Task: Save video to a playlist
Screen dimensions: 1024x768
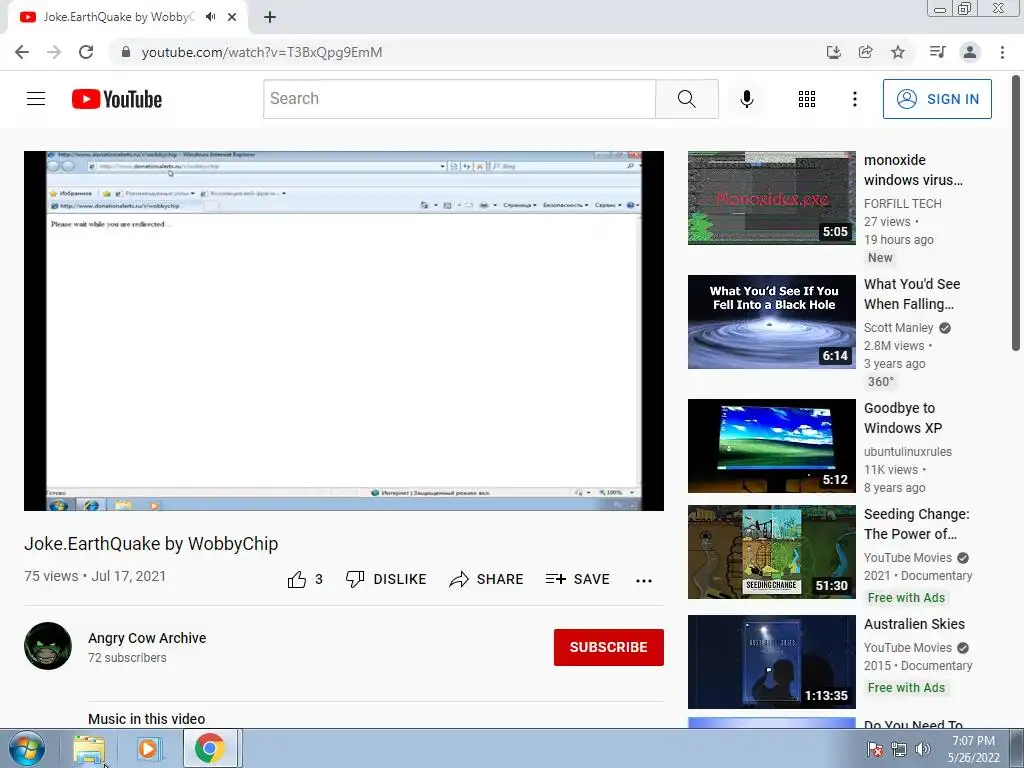Action: (577, 579)
